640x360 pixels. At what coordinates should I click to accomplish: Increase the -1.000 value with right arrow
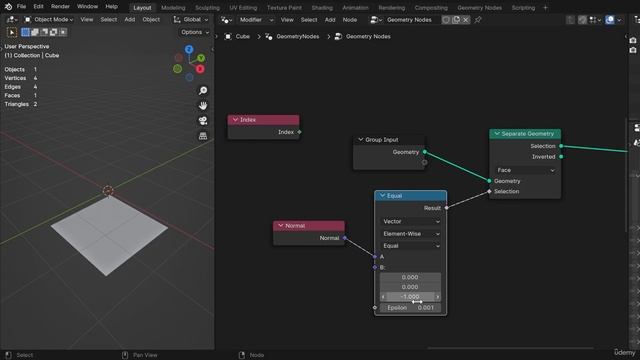tap(438, 297)
